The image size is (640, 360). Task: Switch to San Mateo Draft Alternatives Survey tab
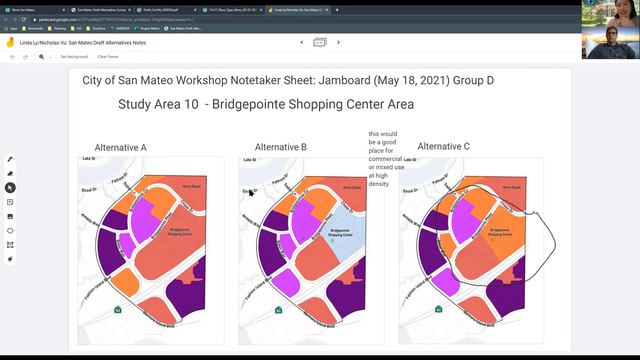coord(101,10)
